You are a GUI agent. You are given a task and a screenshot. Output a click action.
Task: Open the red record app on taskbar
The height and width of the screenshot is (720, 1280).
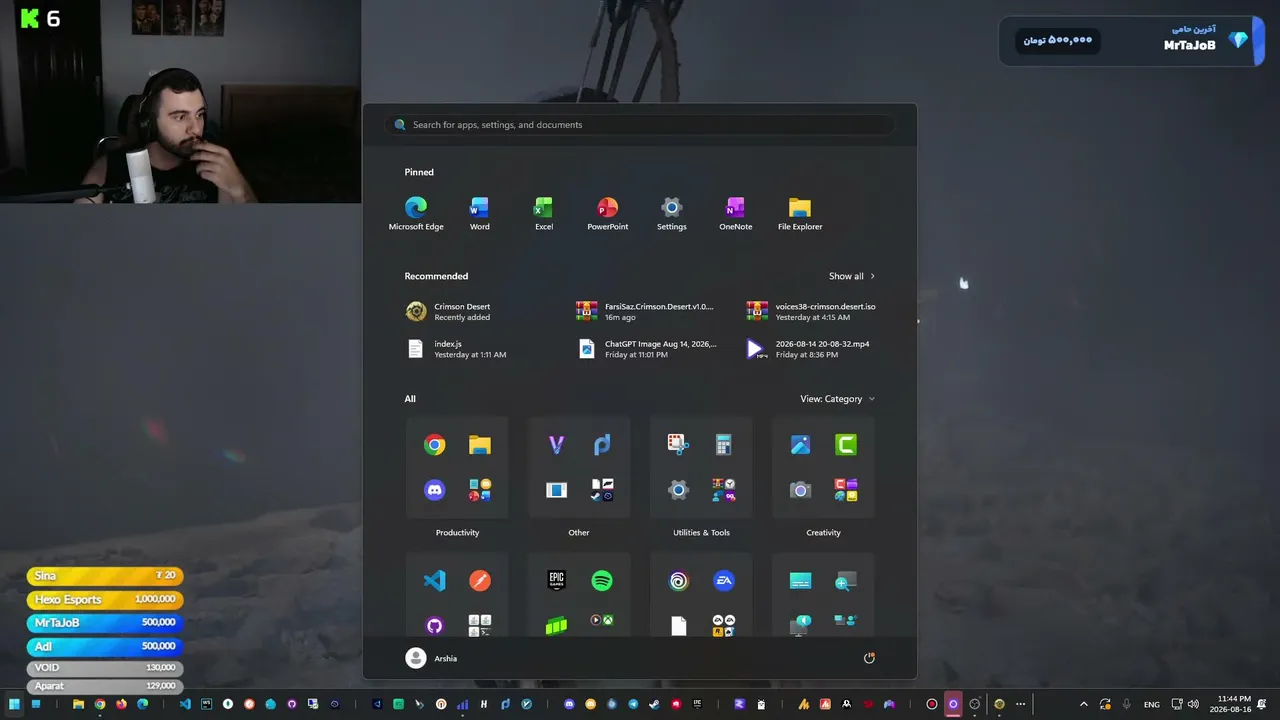click(932, 704)
